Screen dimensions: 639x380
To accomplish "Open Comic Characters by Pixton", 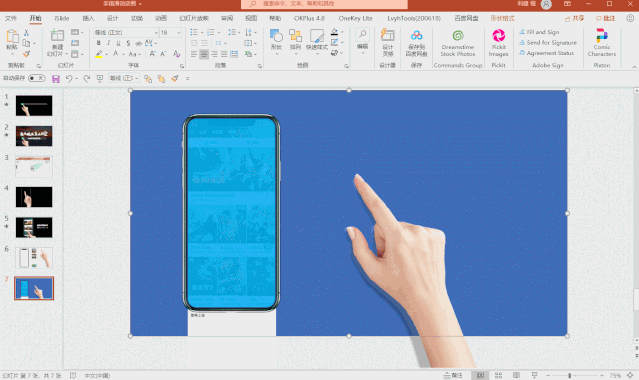I will click(602, 43).
